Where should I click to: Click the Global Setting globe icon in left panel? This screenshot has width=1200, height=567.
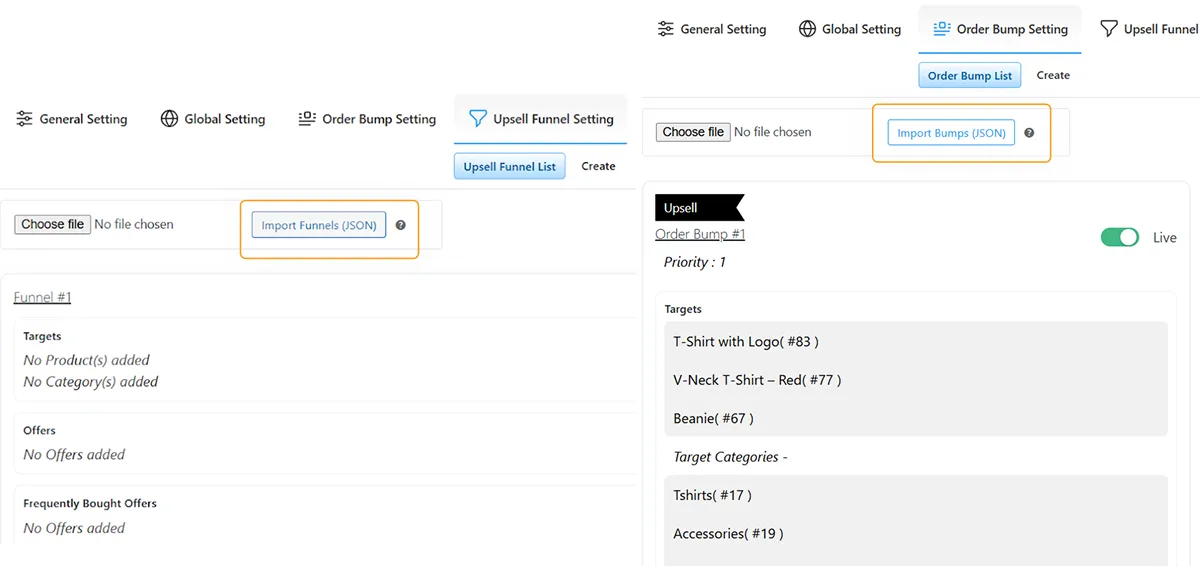(x=169, y=119)
